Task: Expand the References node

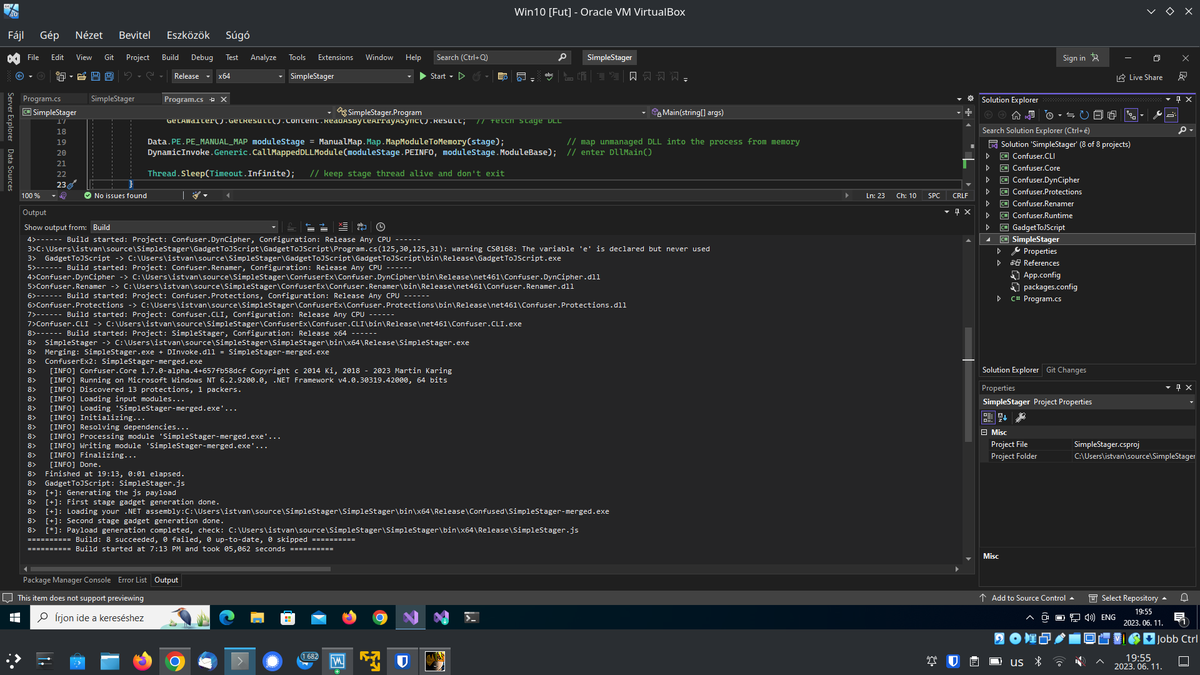Action: (x=999, y=263)
